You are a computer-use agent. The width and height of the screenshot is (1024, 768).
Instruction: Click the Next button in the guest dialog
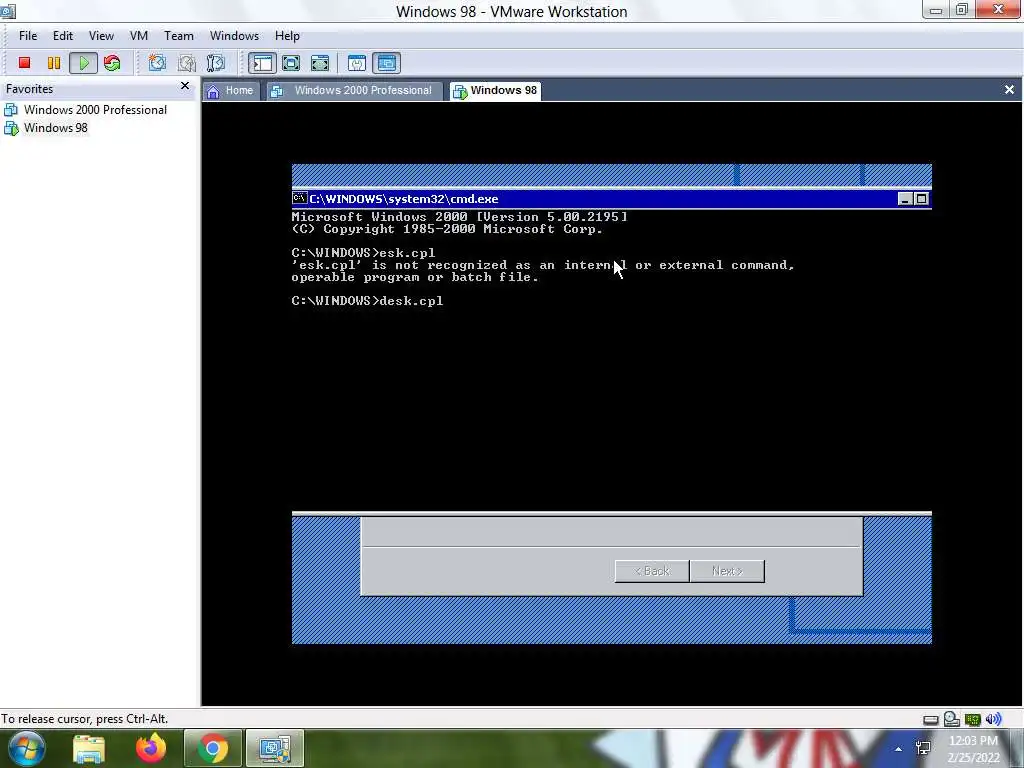(727, 571)
